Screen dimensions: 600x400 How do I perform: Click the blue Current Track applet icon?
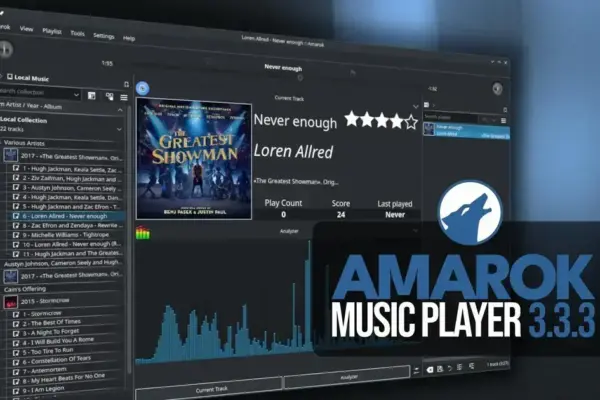tap(143, 88)
